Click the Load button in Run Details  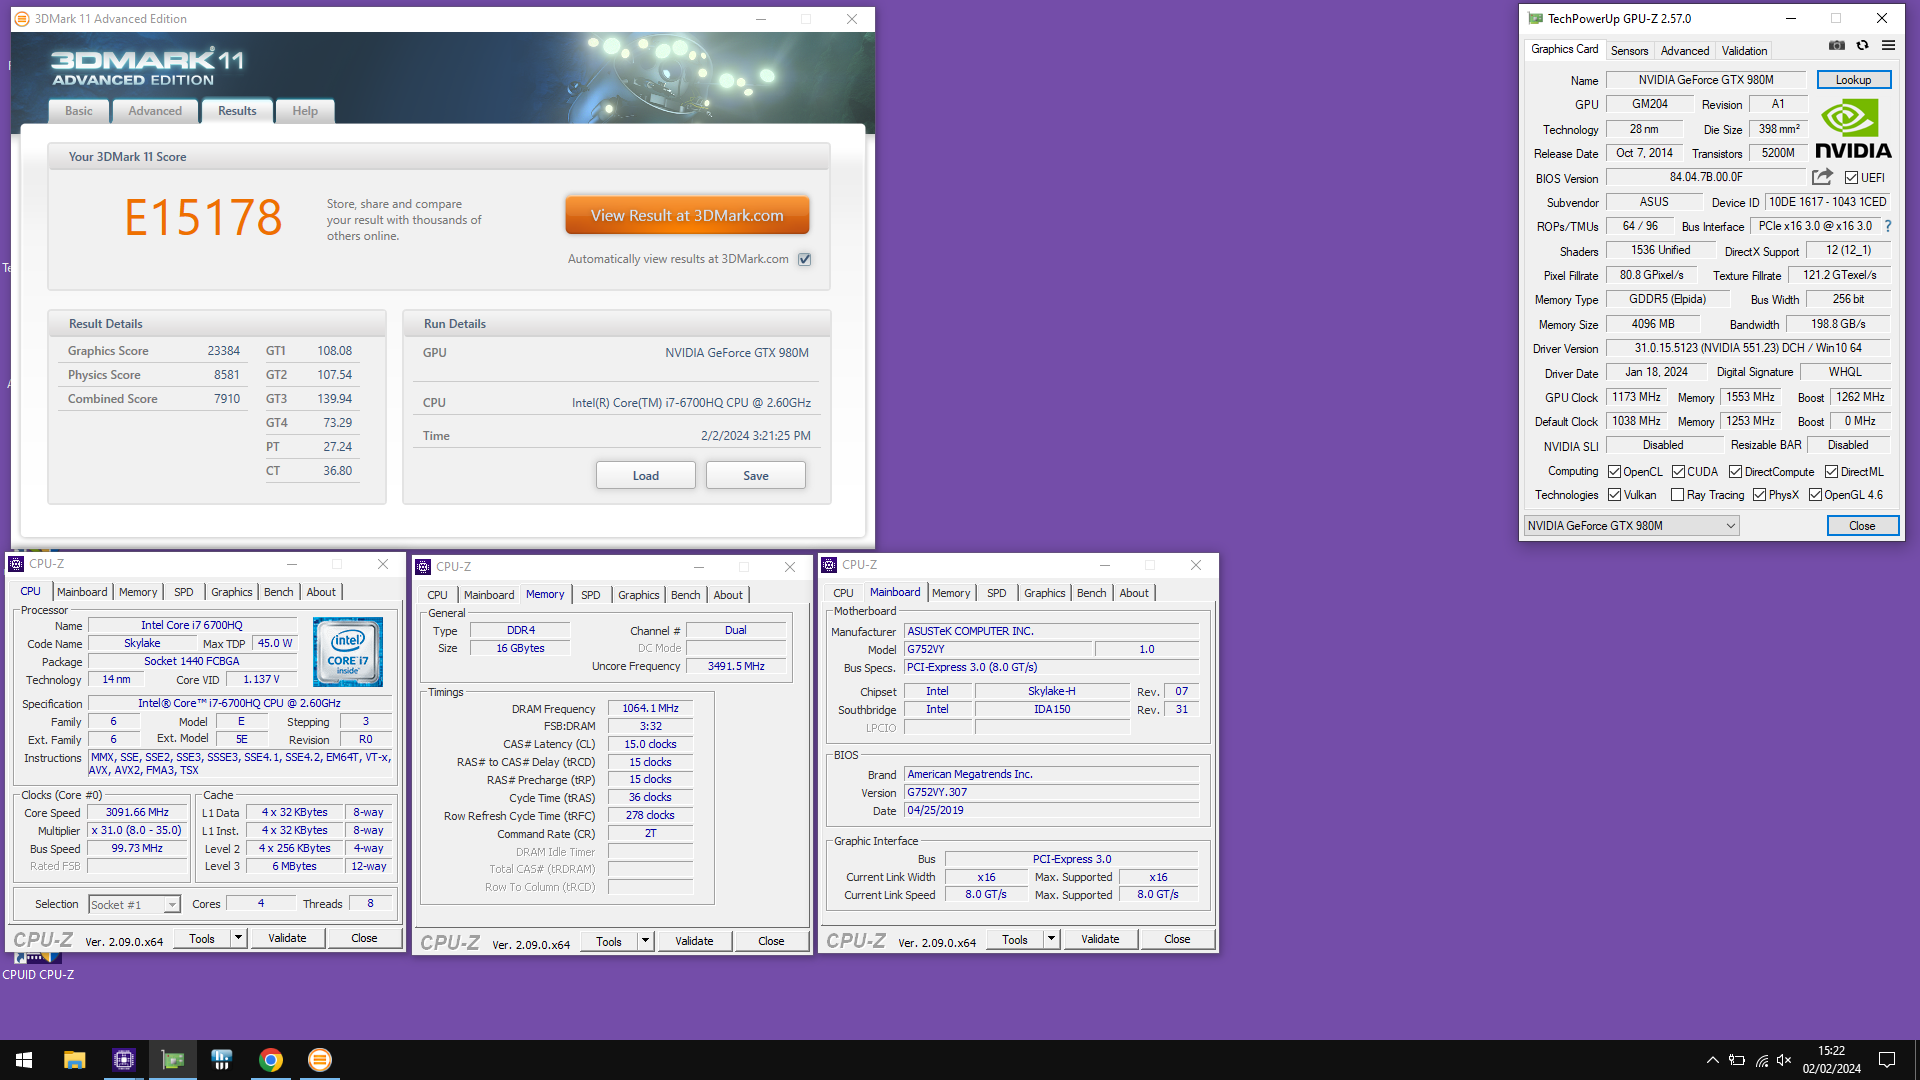pyautogui.click(x=646, y=476)
